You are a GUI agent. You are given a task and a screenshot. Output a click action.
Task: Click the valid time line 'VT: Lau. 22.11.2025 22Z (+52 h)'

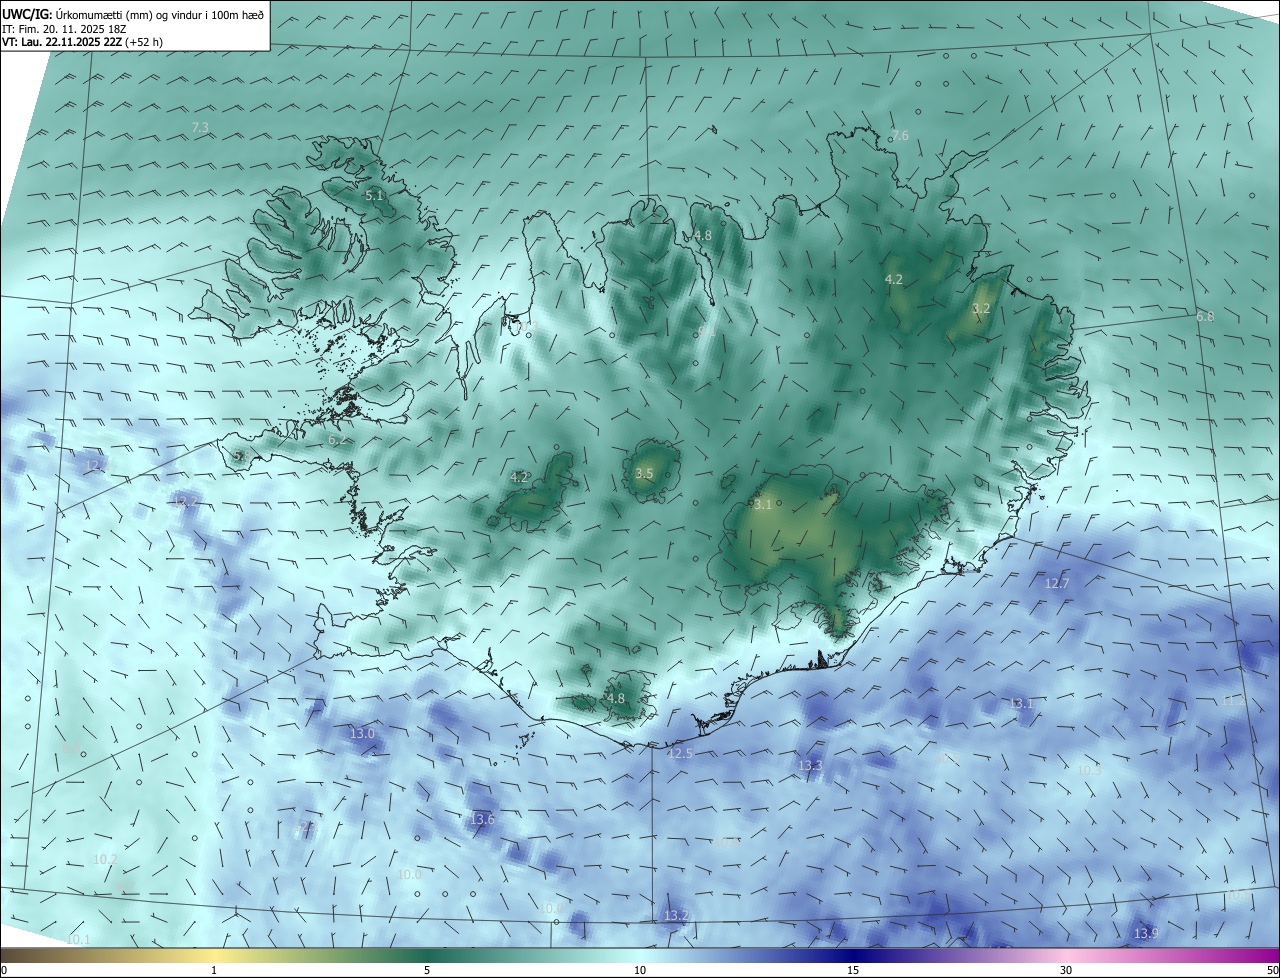click(83, 42)
